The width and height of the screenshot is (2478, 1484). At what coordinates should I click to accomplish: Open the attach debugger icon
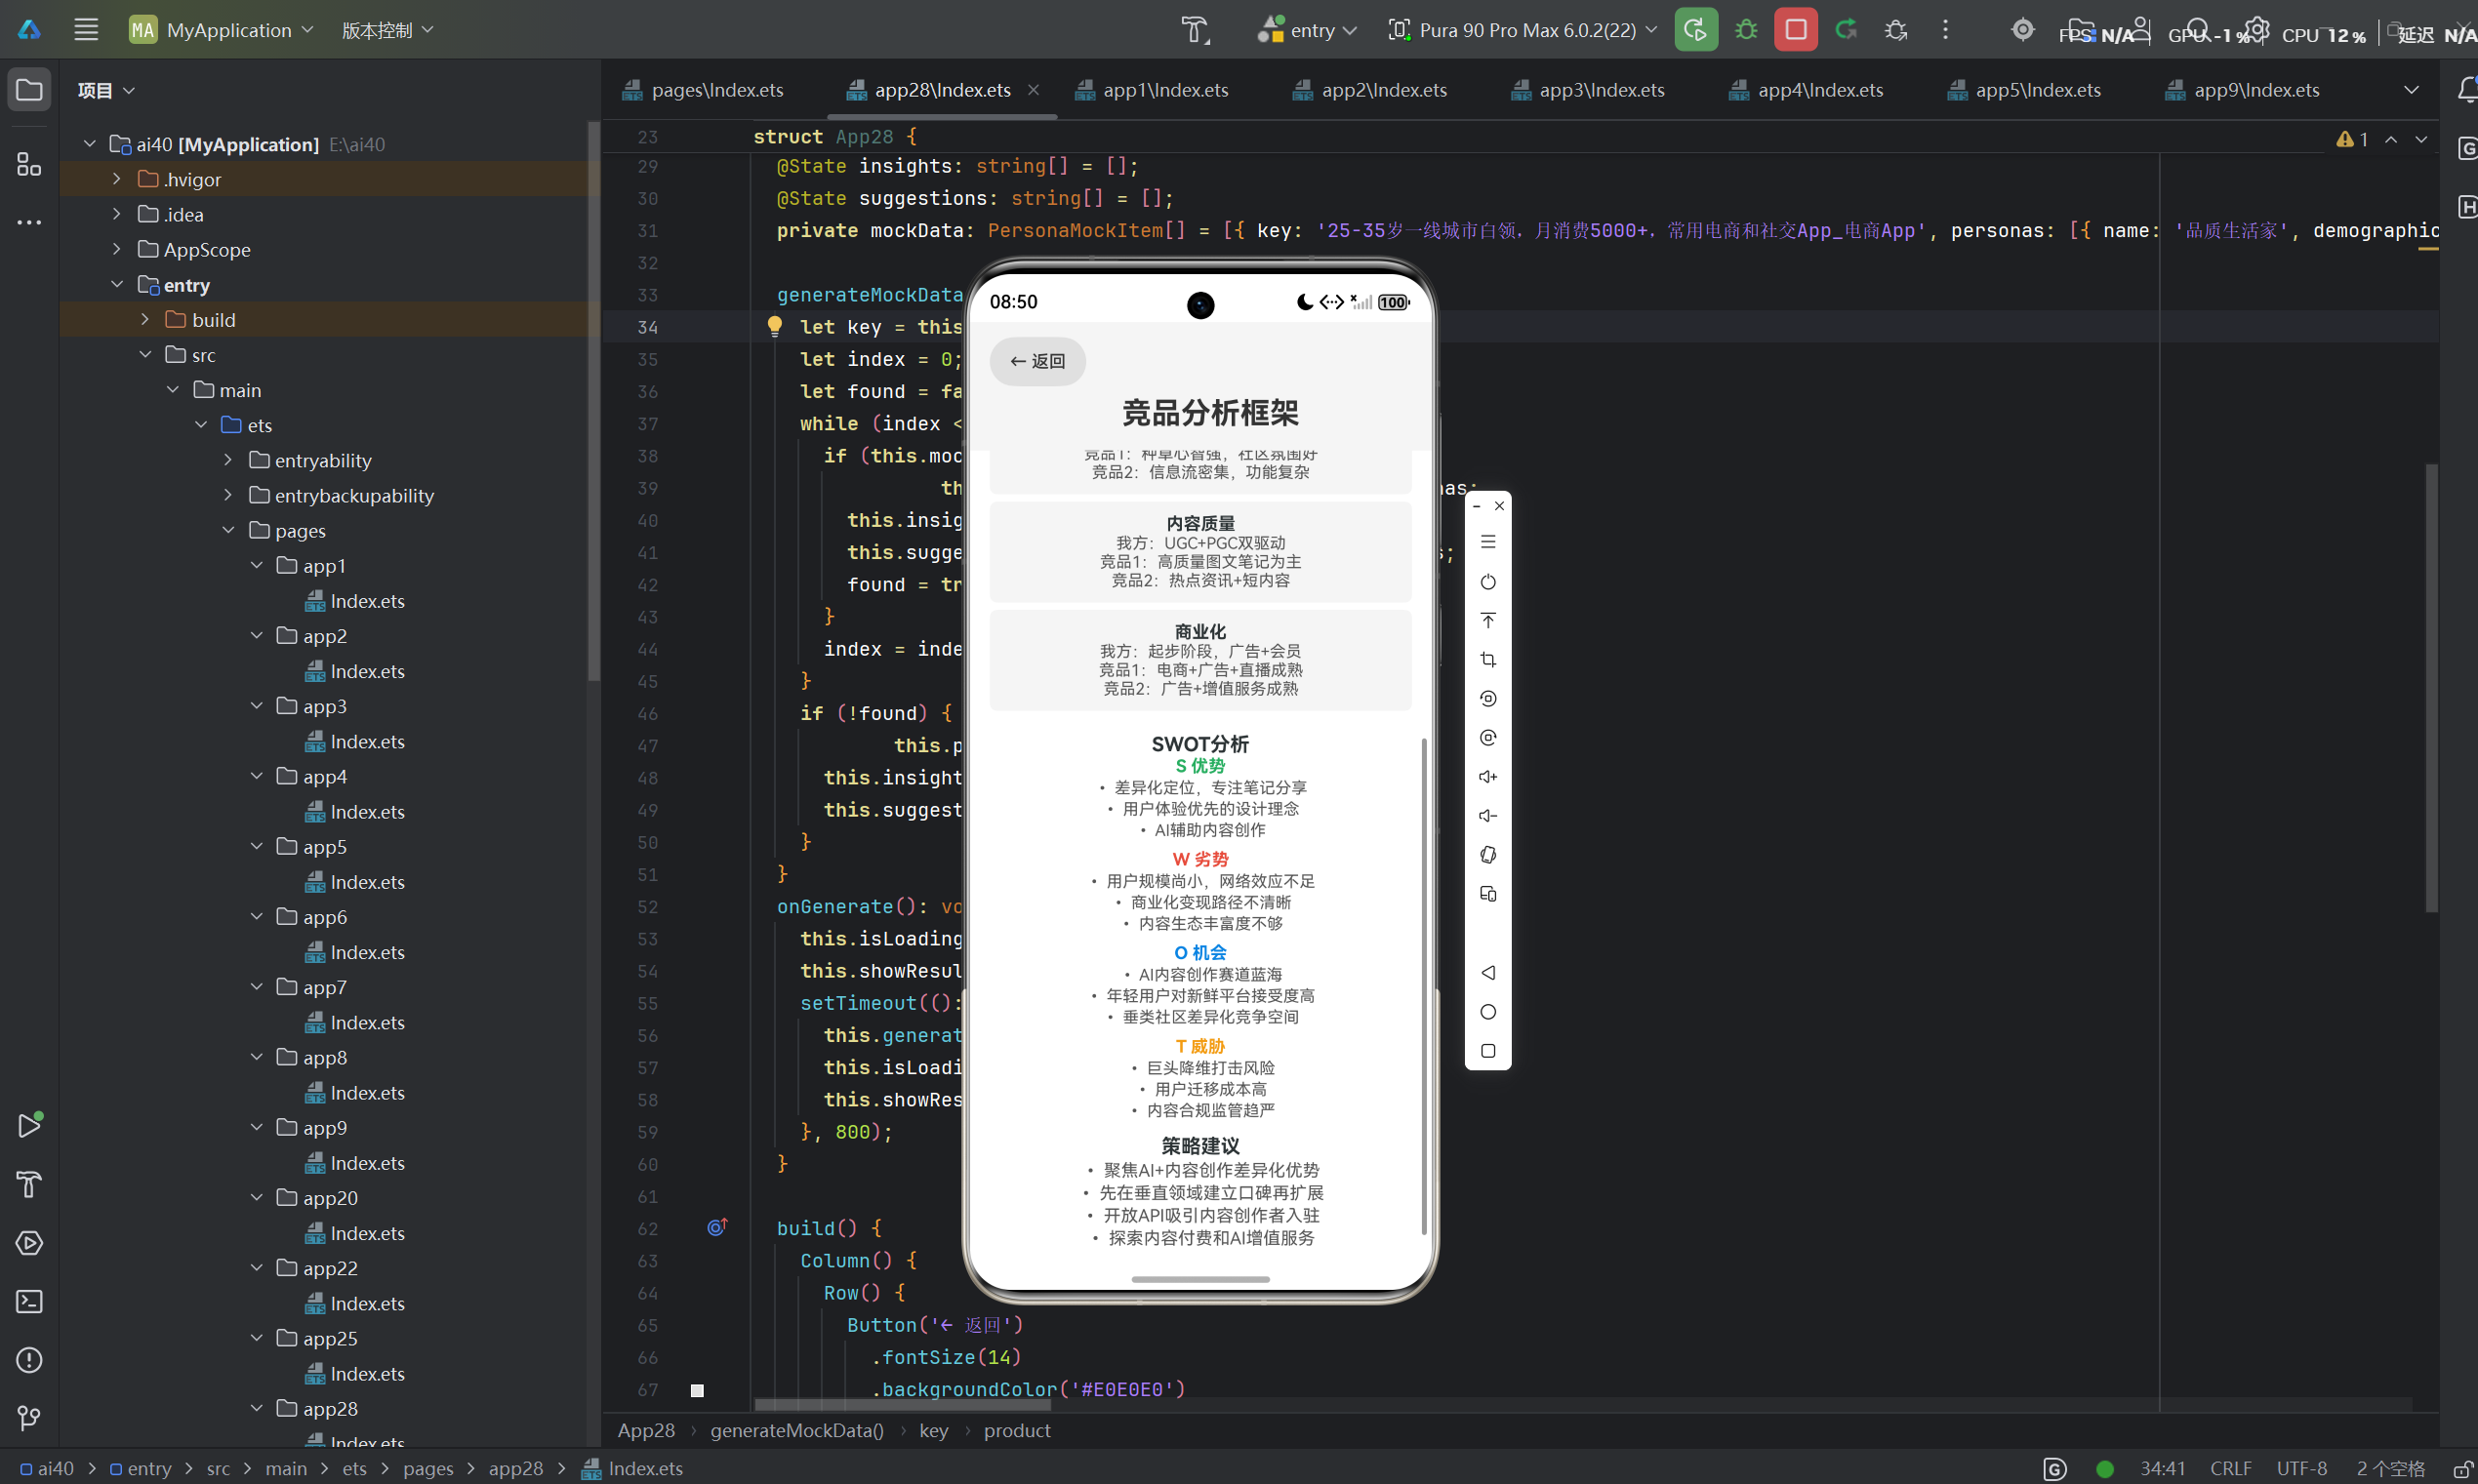pyautogui.click(x=1895, y=30)
